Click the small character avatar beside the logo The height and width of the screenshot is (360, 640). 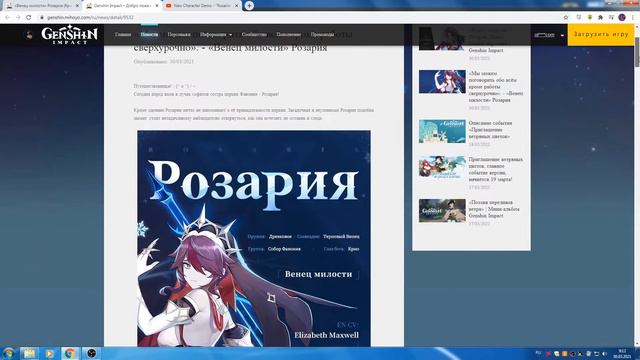click(29, 35)
